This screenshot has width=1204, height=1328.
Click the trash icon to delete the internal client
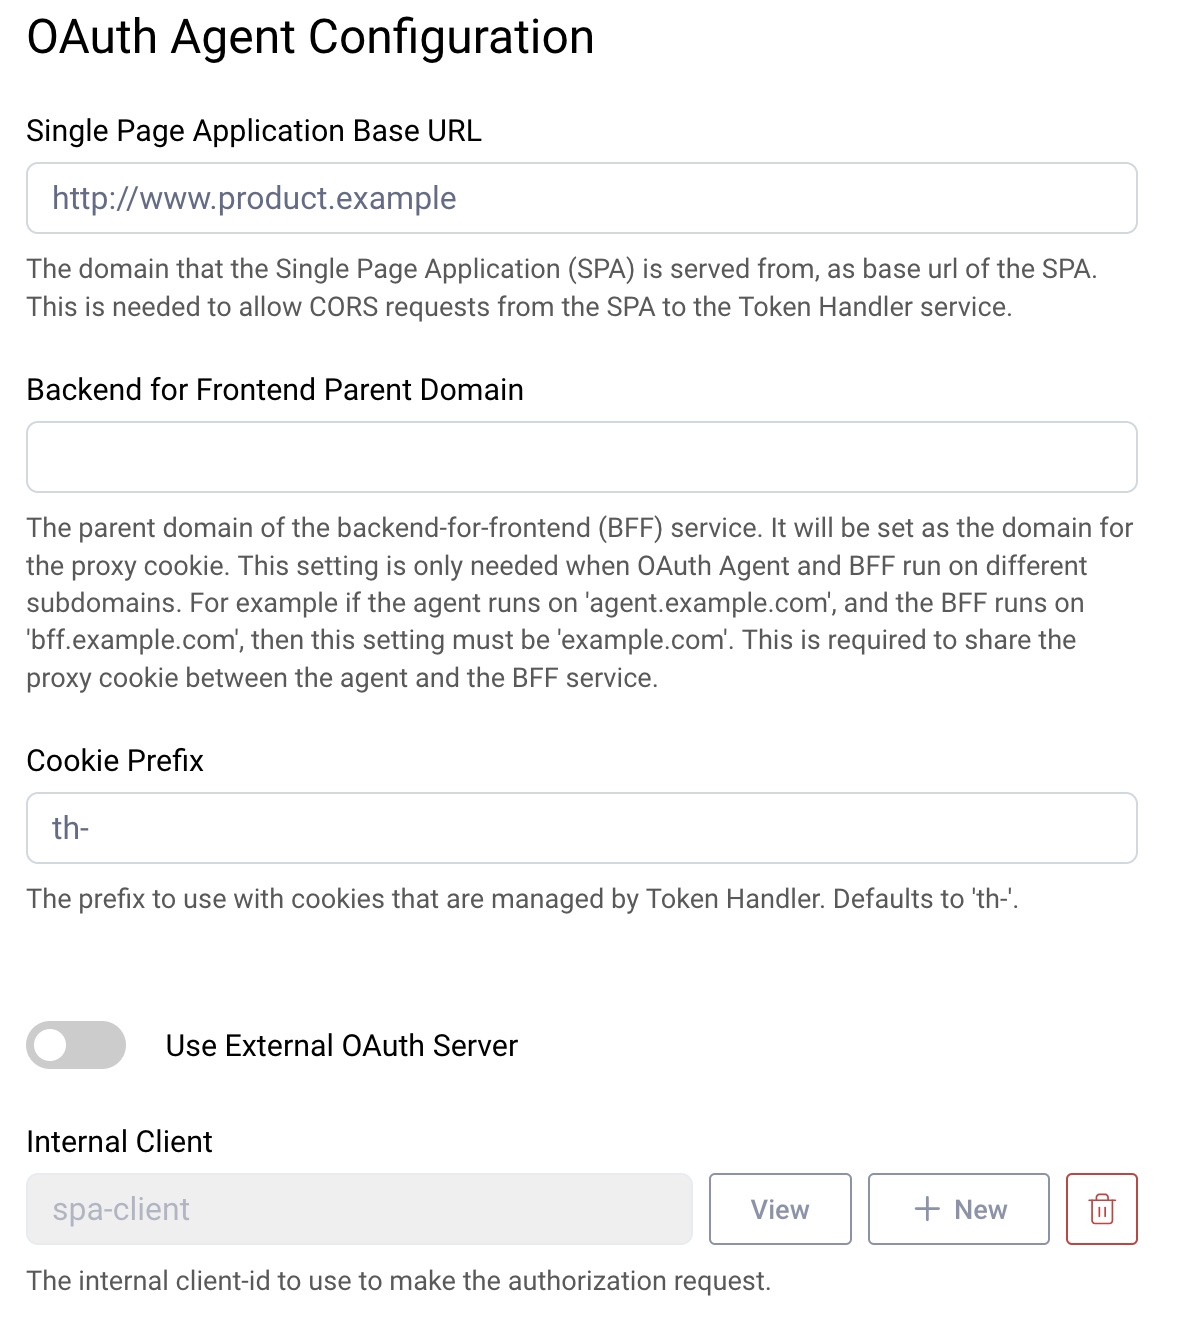click(1101, 1209)
